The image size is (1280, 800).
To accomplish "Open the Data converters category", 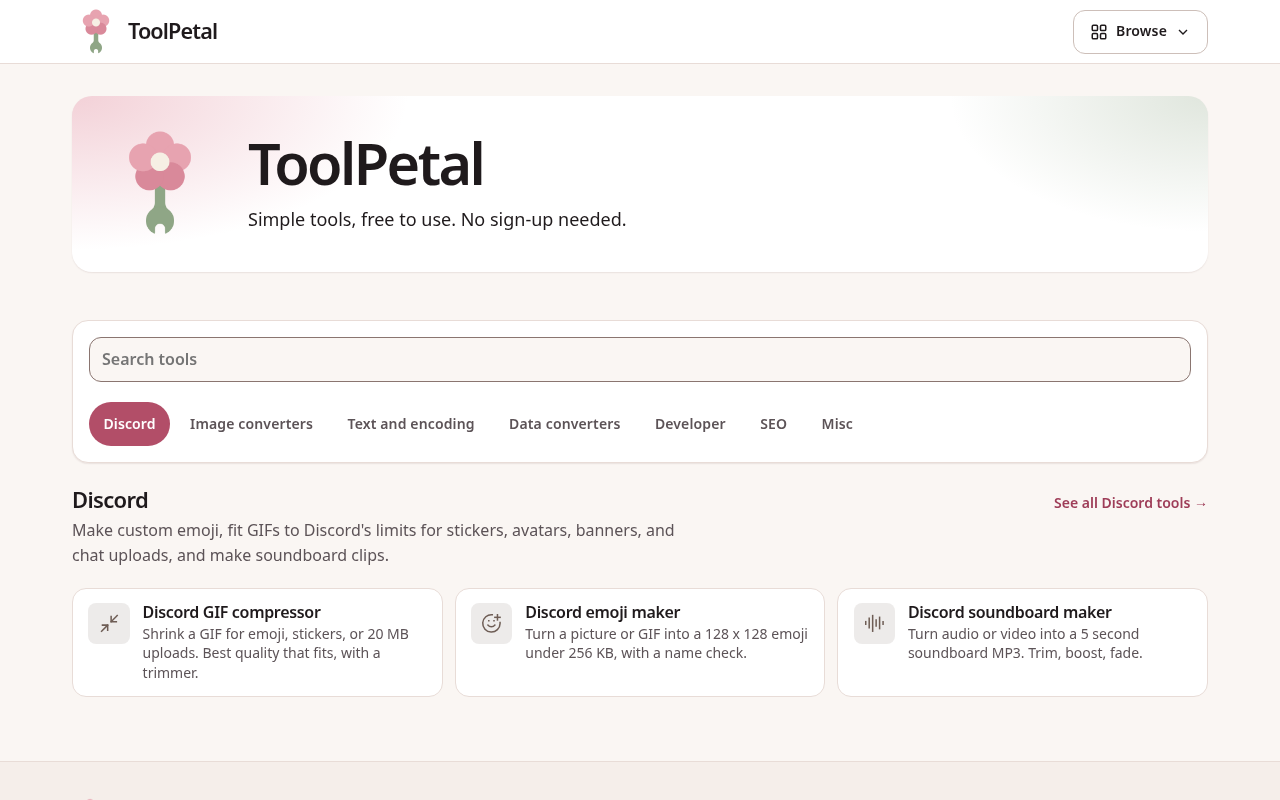I will point(565,424).
